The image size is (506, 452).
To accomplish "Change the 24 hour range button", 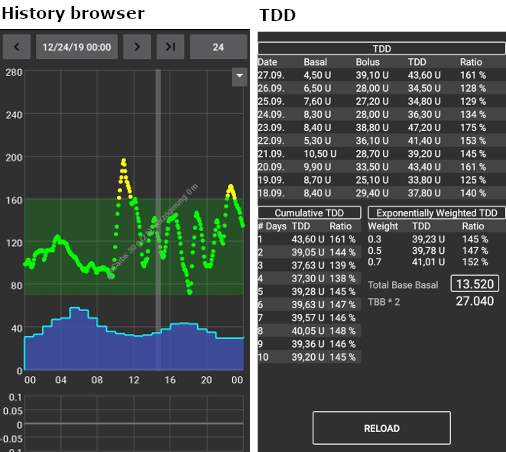I will [x=218, y=47].
